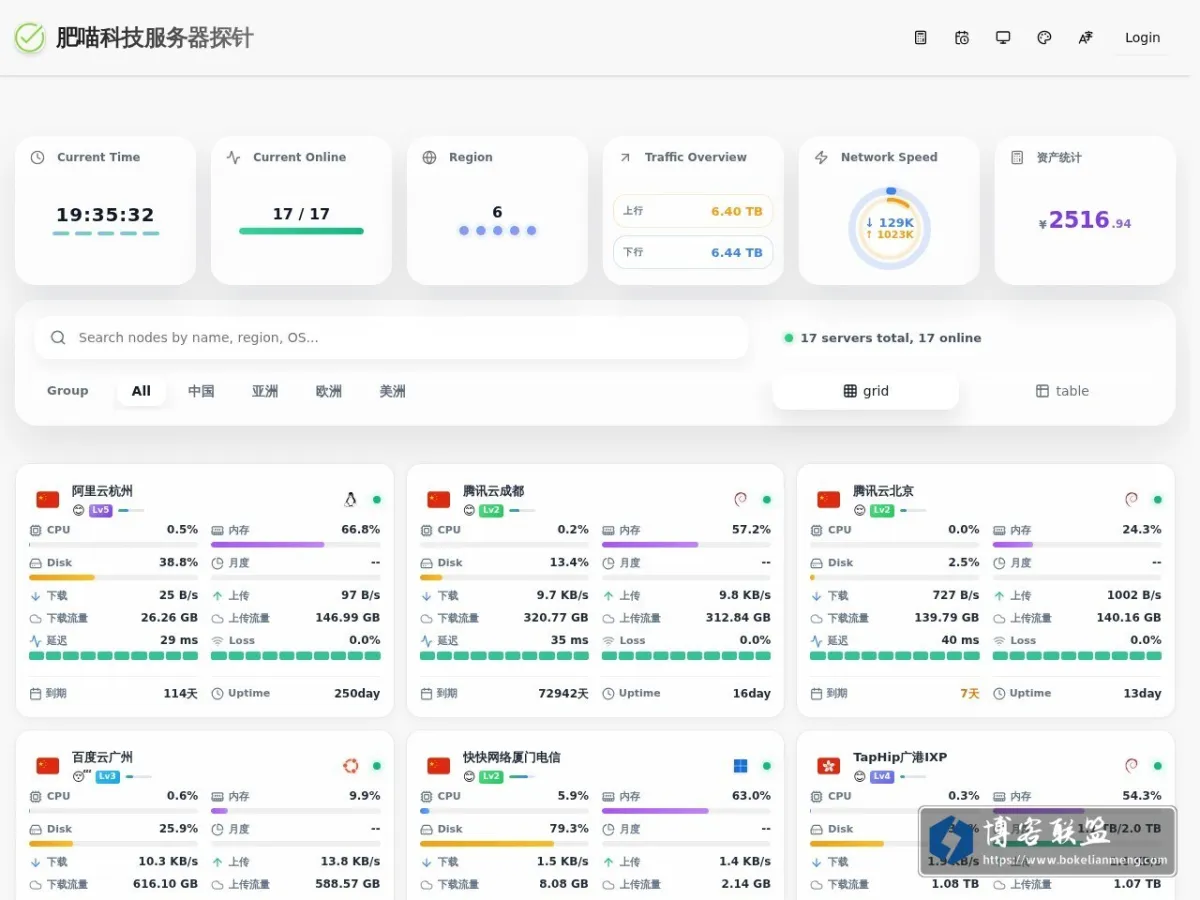Click the 资产统计 ¥2516.94 amount
Screen dimensions: 1200x900
[x=1085, y=220]
